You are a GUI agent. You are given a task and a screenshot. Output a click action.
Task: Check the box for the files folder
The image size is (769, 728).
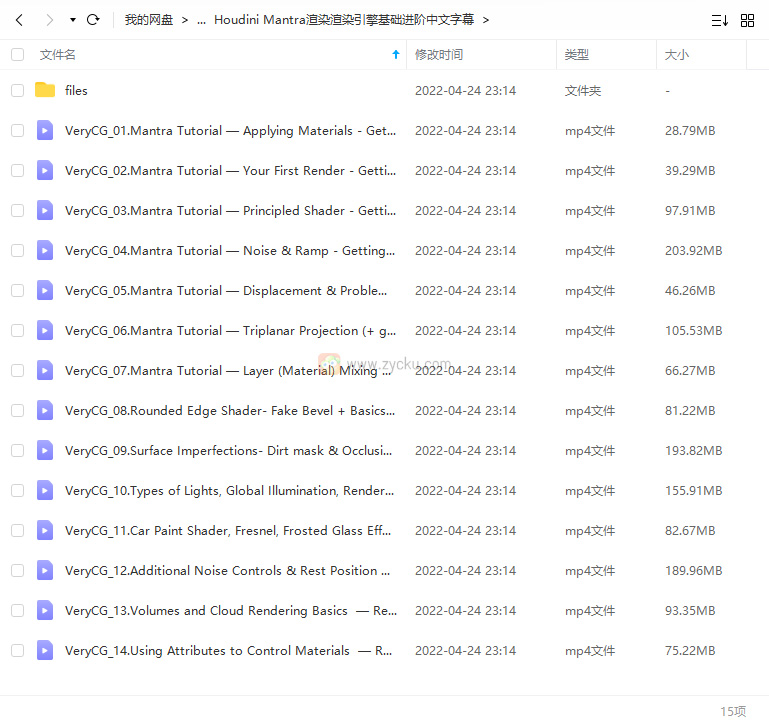point(17,90)
